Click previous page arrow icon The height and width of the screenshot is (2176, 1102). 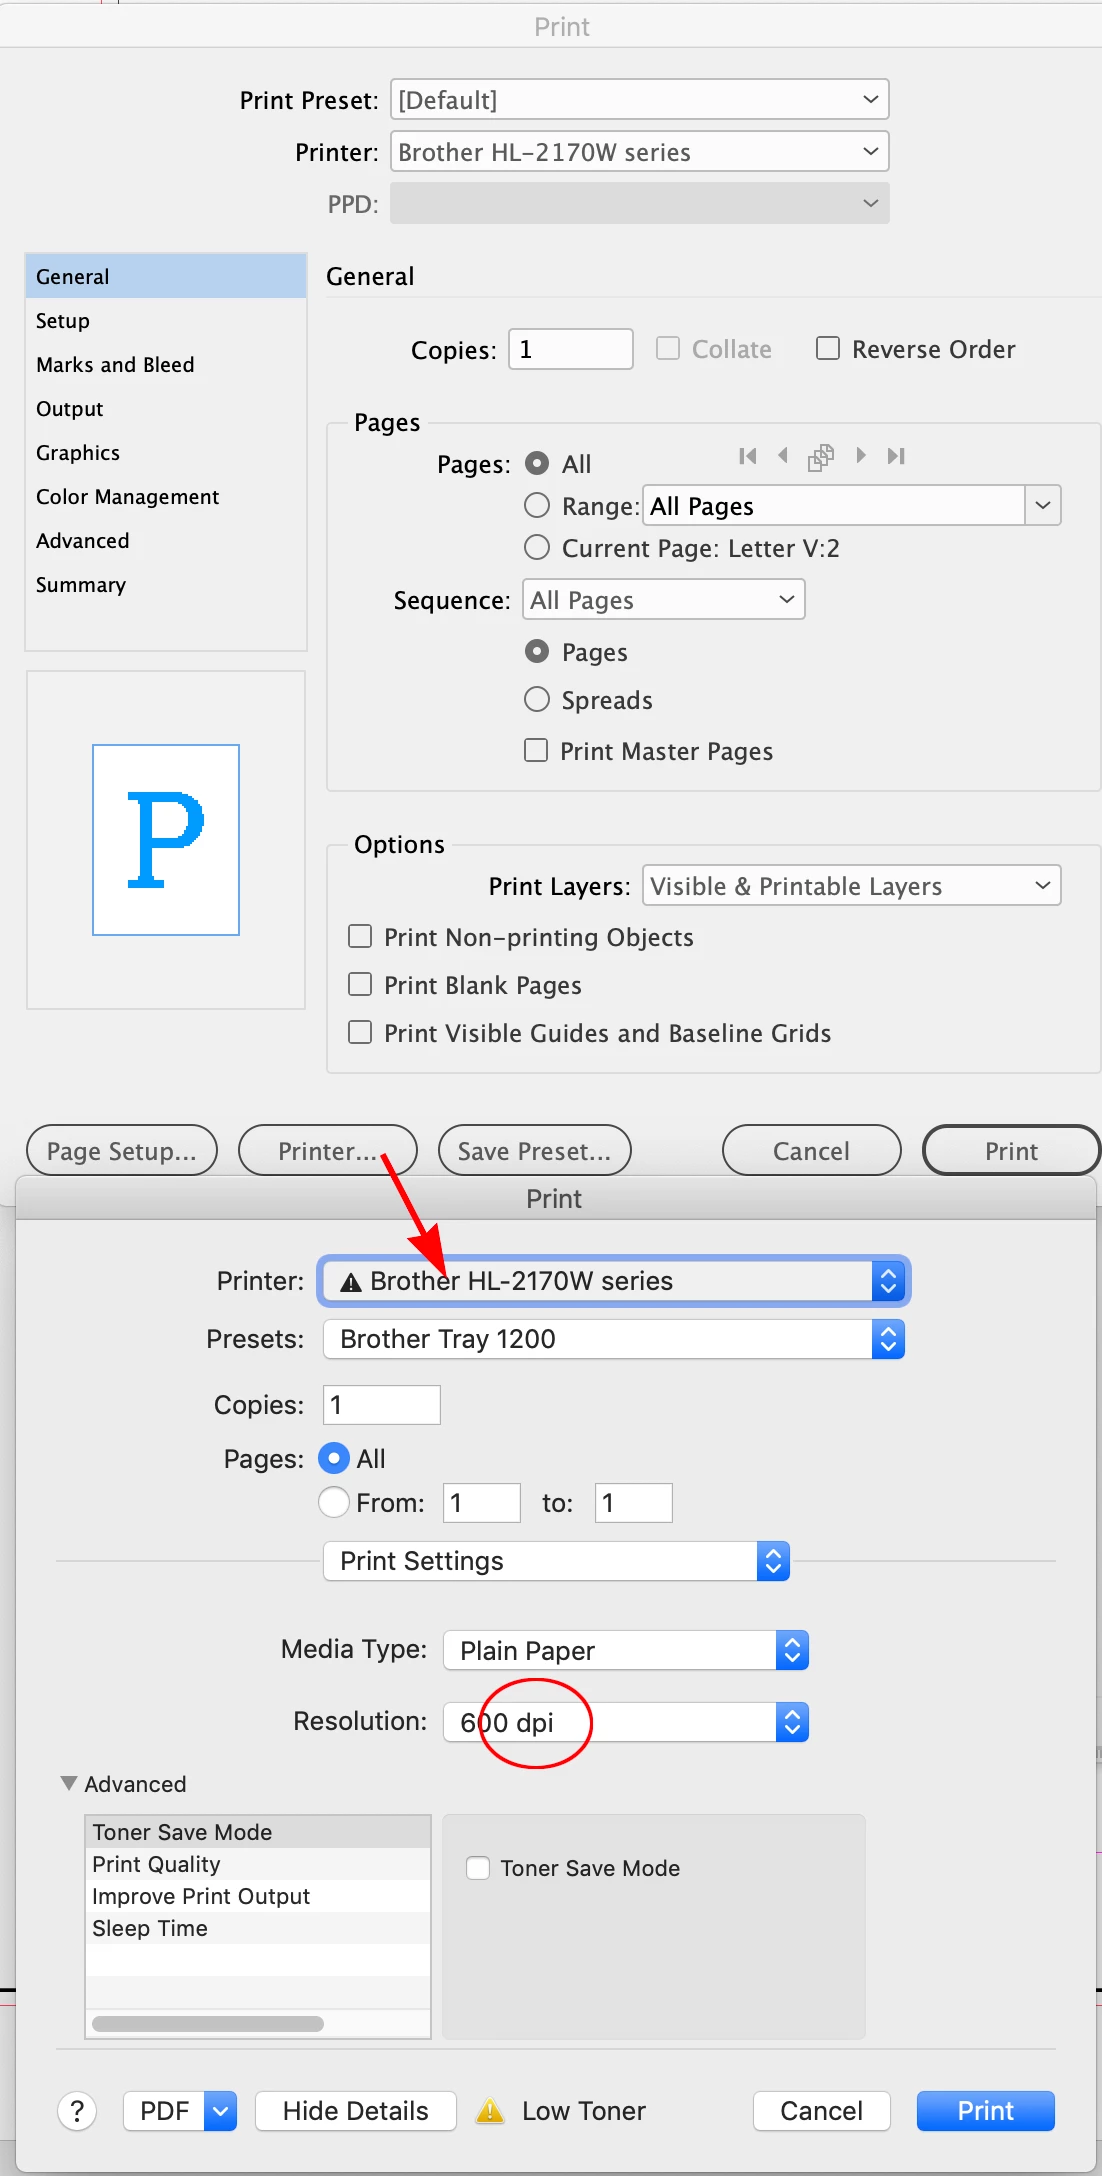783,456
